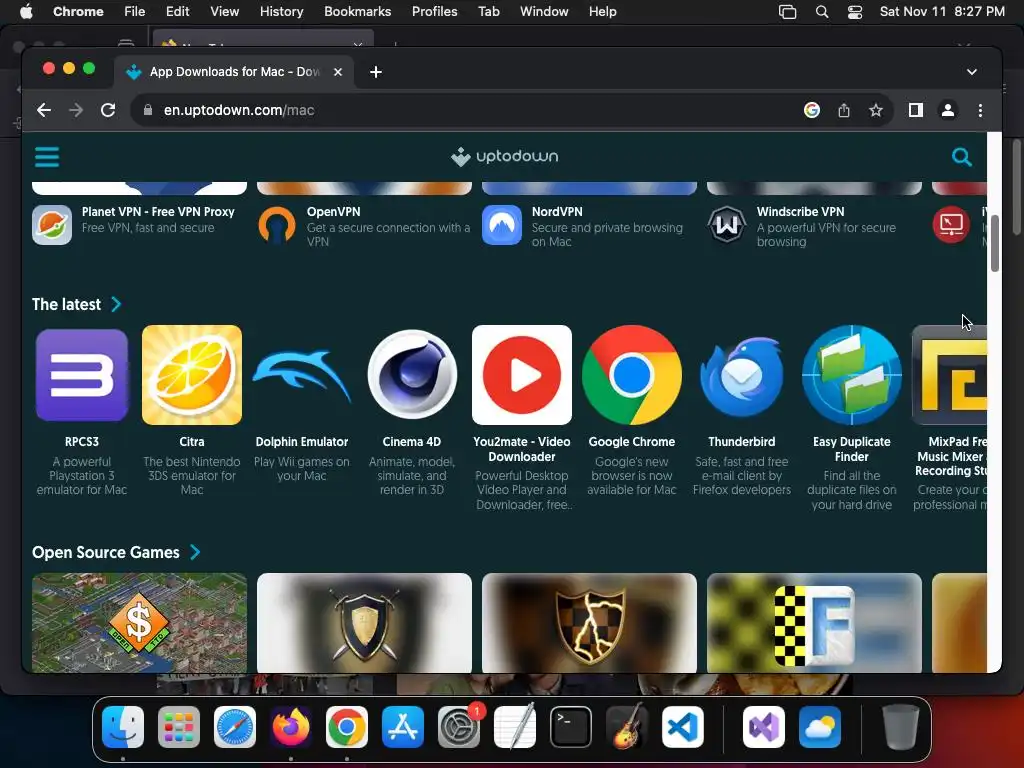Bookmark this page with the star
This screenshot has height=768, width=1024.
click(x=876, y=110)
